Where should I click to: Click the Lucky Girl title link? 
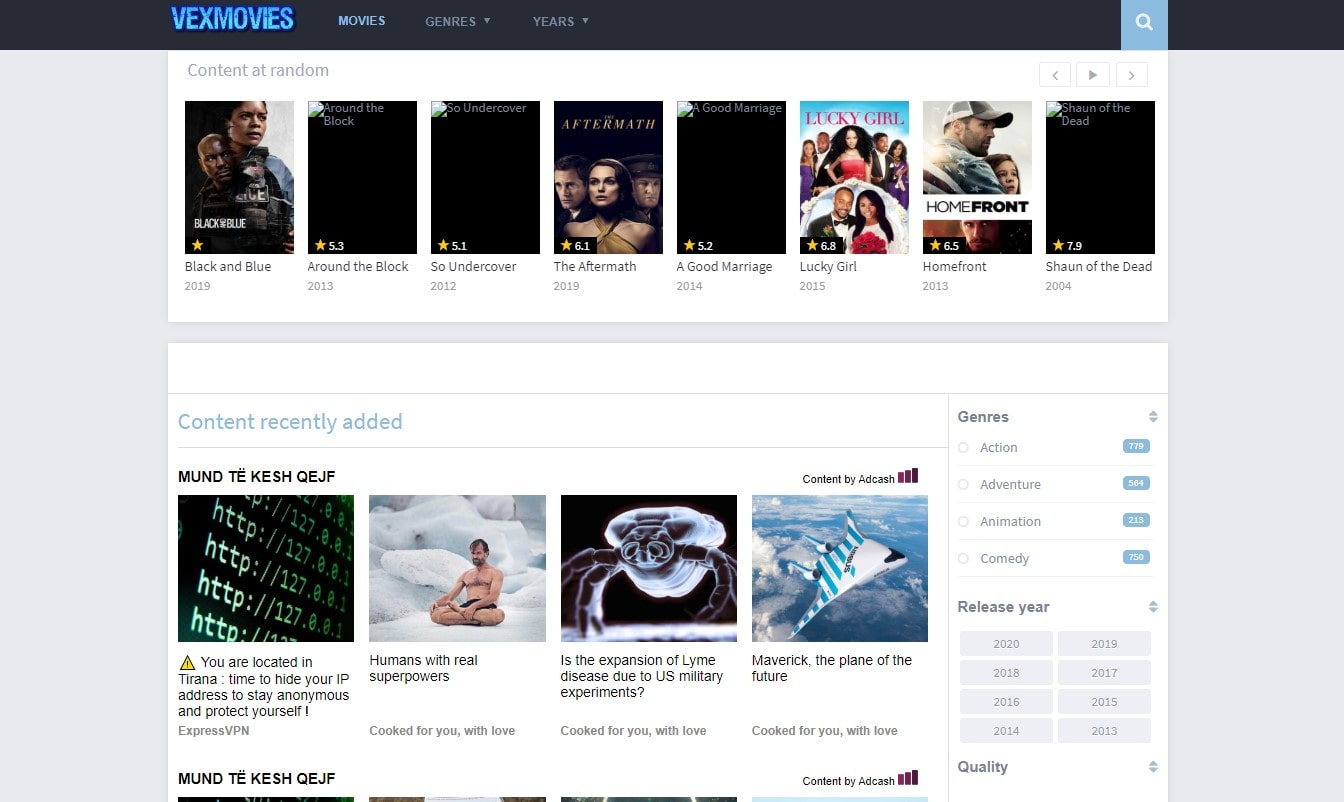point(828,267)
